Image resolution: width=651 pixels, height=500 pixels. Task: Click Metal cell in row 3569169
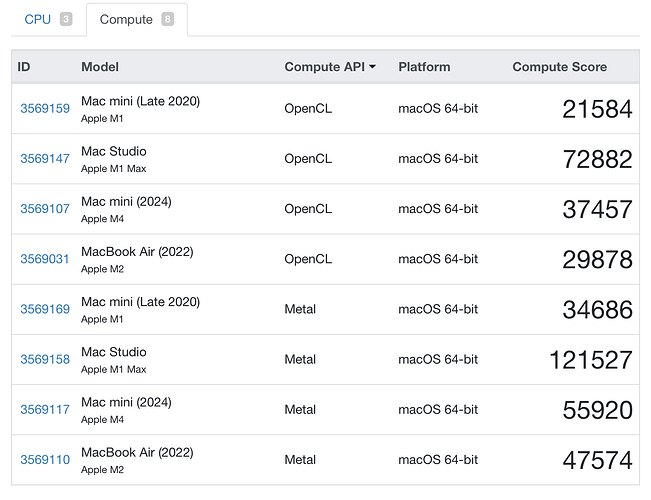click(x=300, y=309)
